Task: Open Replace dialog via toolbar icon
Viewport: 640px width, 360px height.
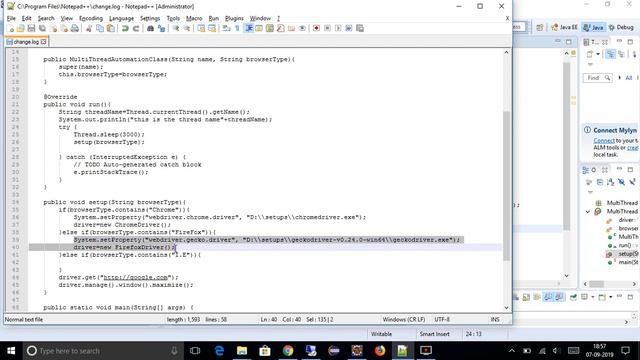Action: (x=161, y=29)
